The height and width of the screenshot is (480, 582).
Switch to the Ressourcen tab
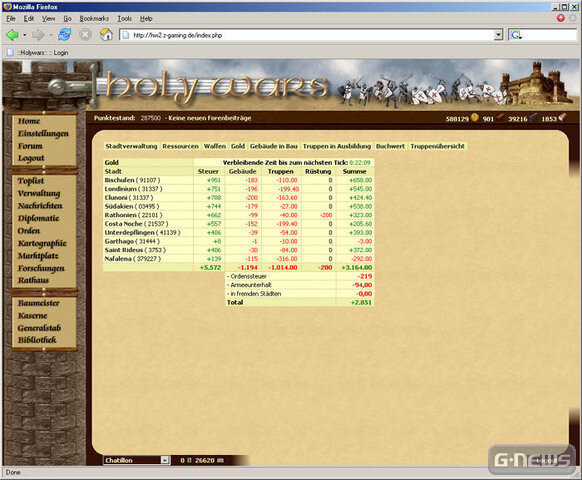pos(180,146)
